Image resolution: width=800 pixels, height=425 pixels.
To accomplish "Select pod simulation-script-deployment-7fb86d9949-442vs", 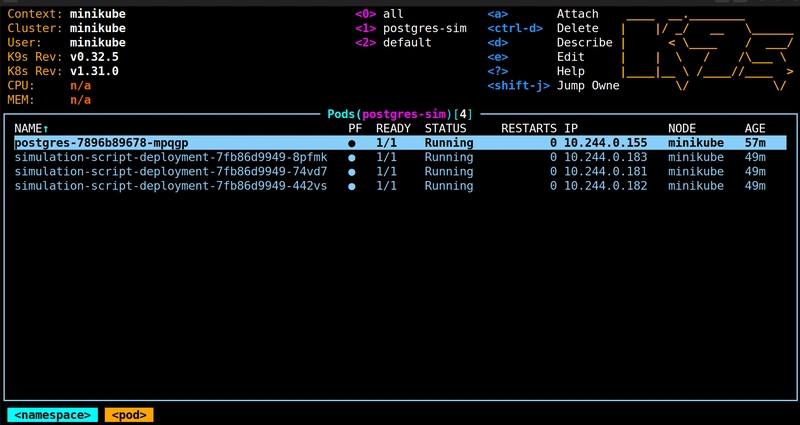I will pos(400,186).
